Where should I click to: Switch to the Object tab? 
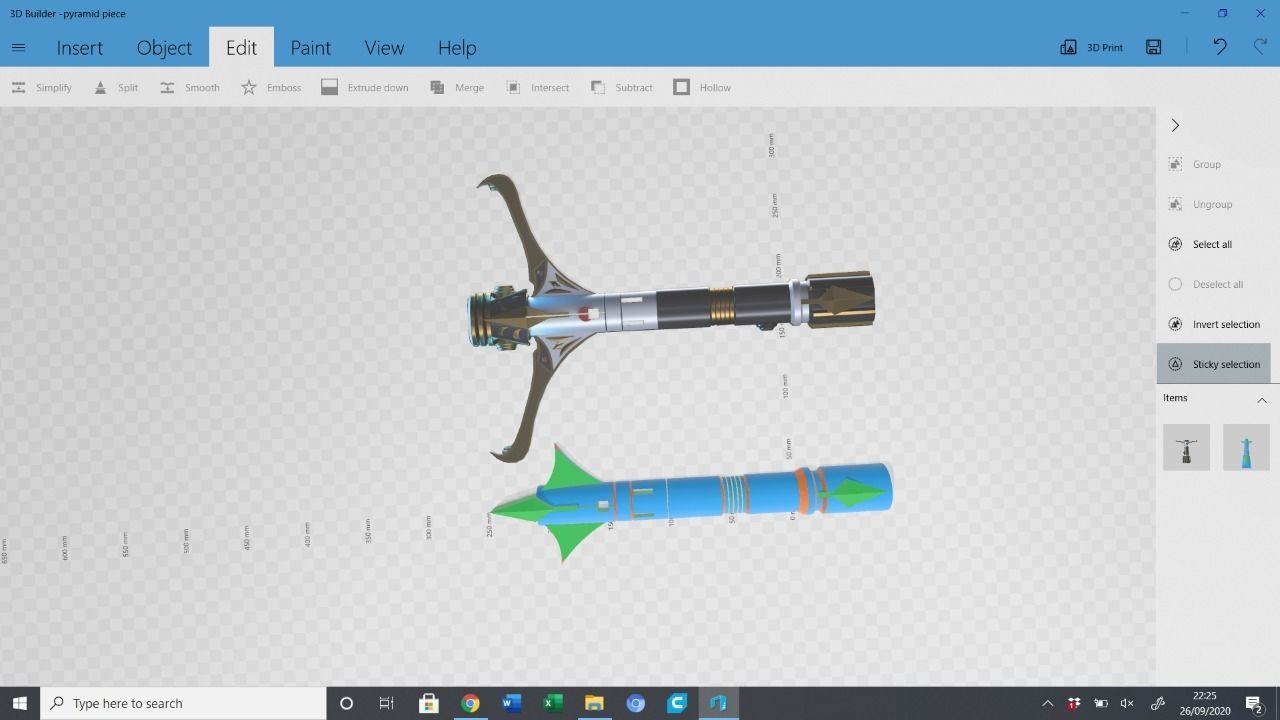(164, 48)
